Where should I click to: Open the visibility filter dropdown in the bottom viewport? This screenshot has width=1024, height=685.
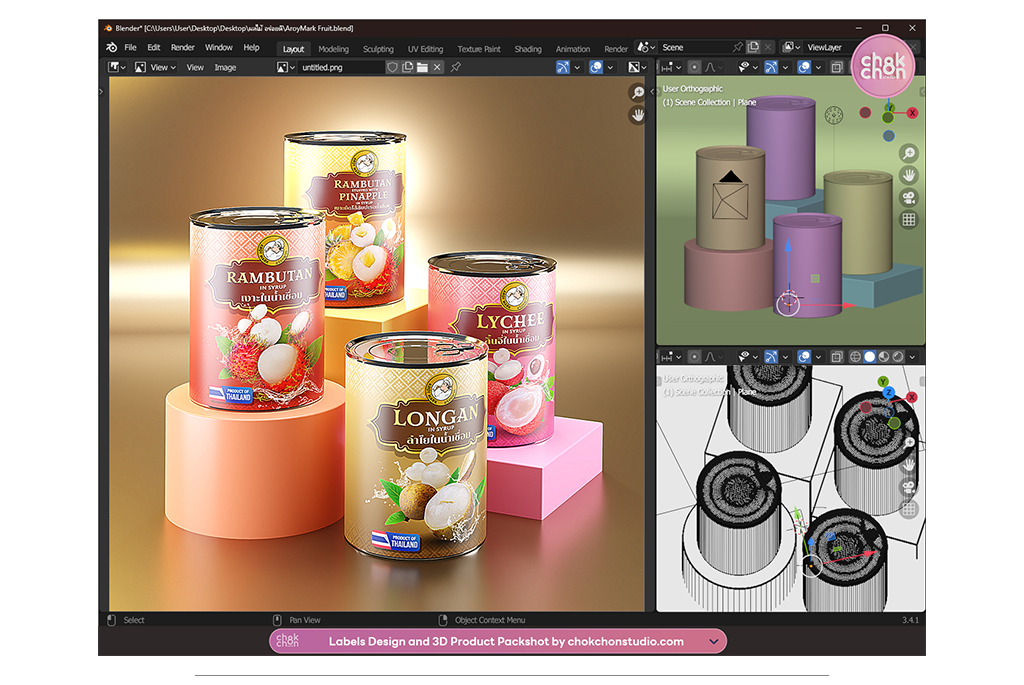747,357
